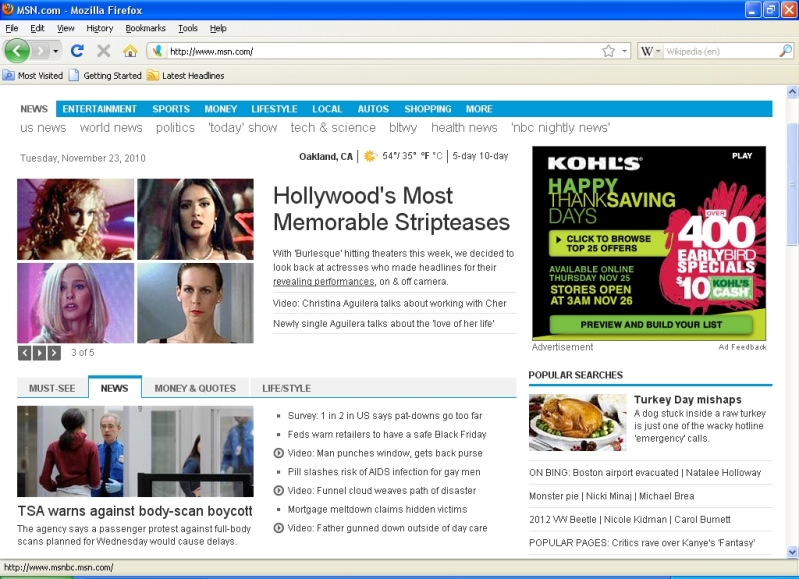Click 'Preview and build your list' button

point(651,325)
